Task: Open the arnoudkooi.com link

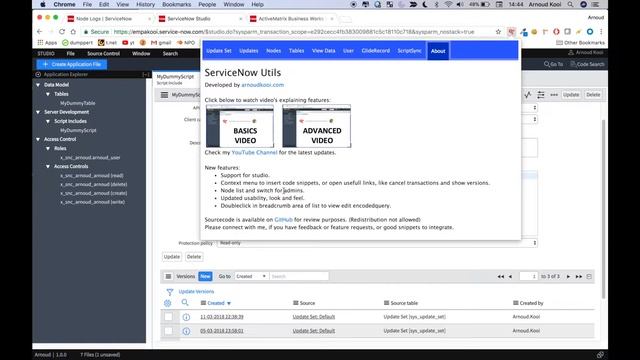Action: tap(262, 85)
